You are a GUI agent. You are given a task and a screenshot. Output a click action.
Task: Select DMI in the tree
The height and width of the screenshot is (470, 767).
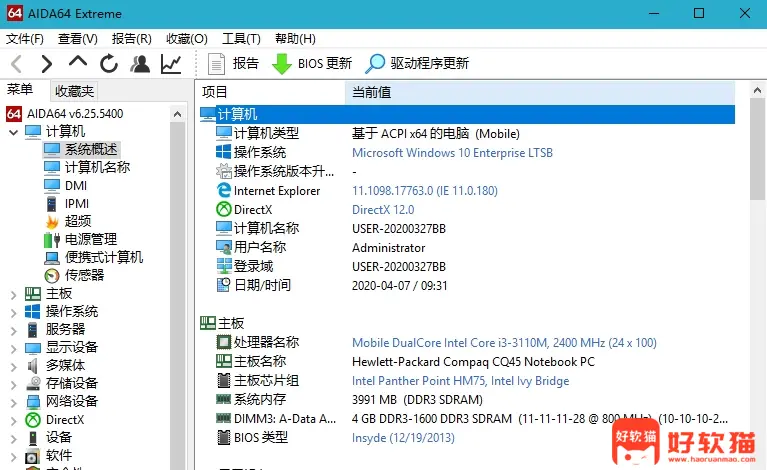(76, 186)
